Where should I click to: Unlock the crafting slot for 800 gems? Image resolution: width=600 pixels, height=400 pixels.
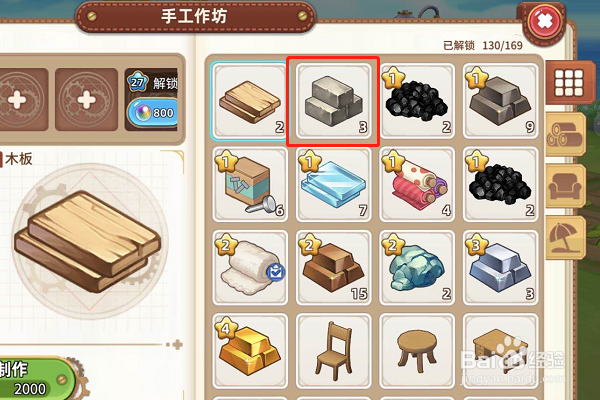pyautogui.click(x=152, y=113)
